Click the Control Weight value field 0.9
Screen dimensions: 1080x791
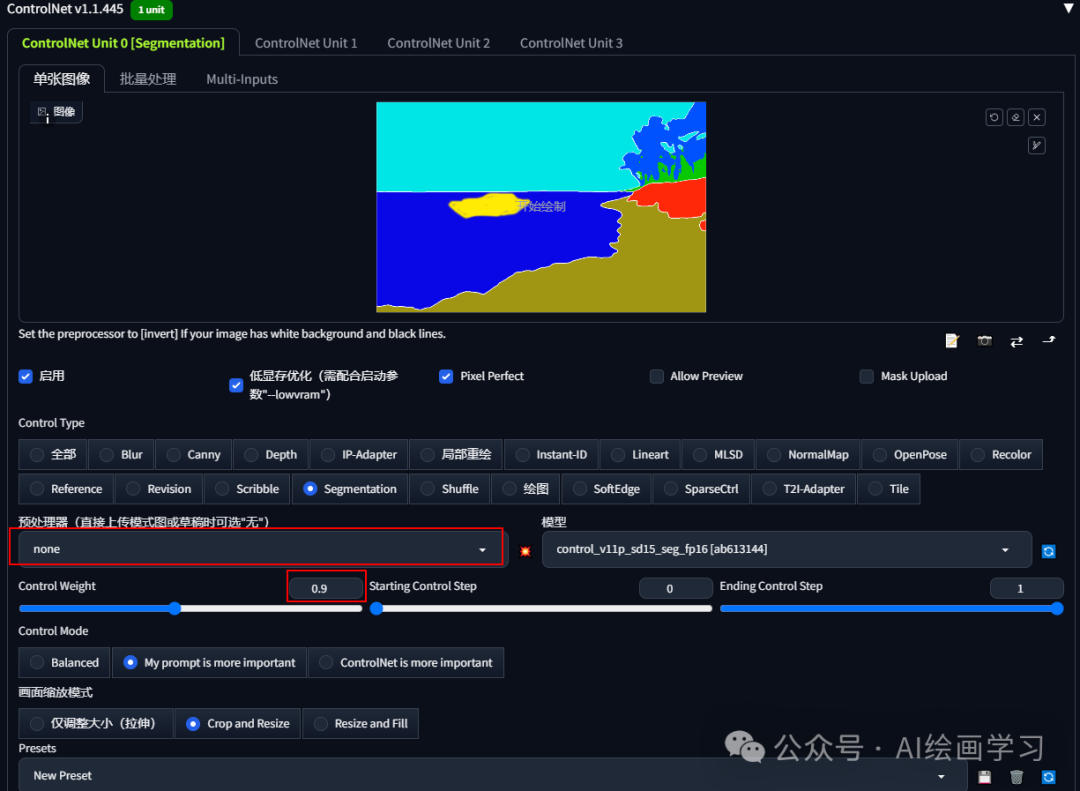[326, 588]
